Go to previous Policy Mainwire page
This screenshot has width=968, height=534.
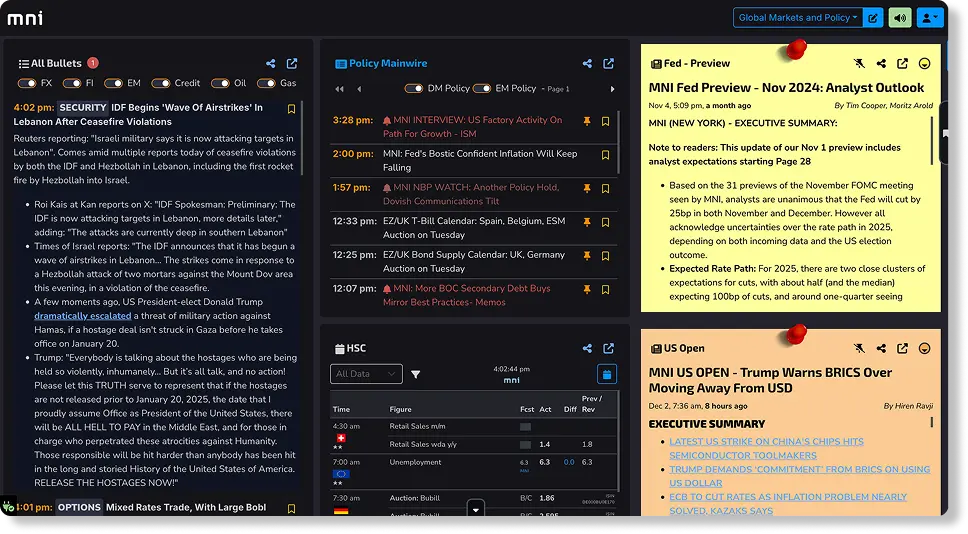click(x=359, y=90)
